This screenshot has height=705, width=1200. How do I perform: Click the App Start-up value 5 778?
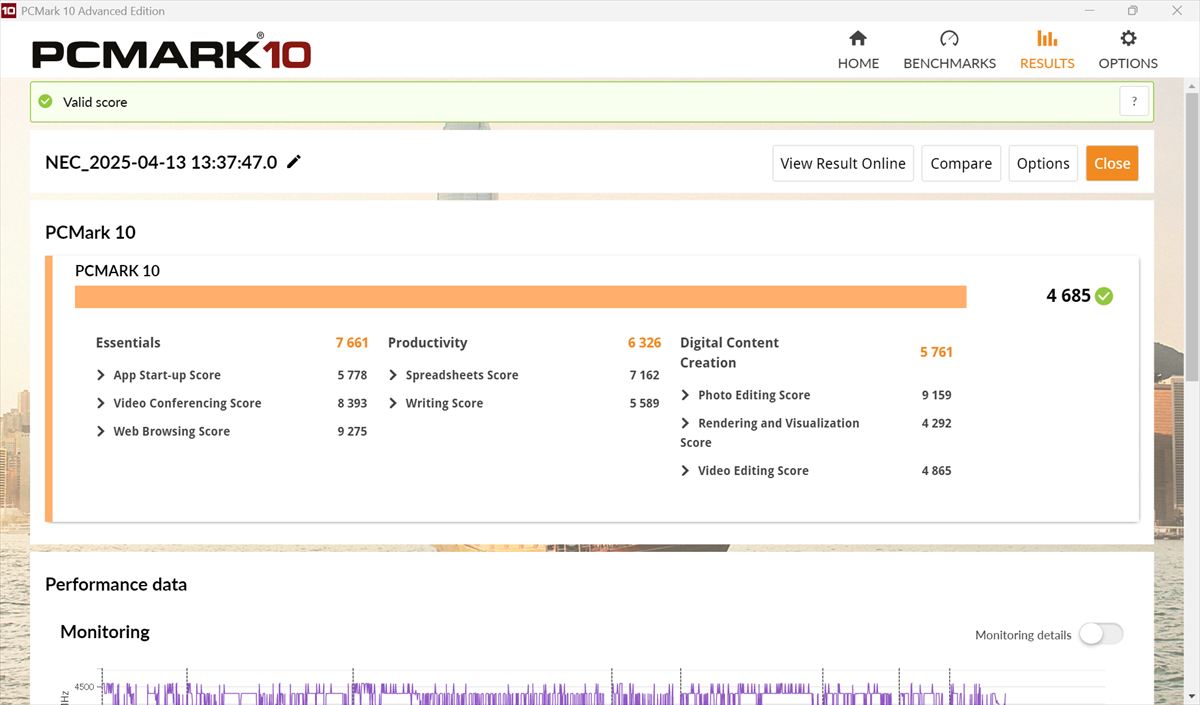[352, 375]
